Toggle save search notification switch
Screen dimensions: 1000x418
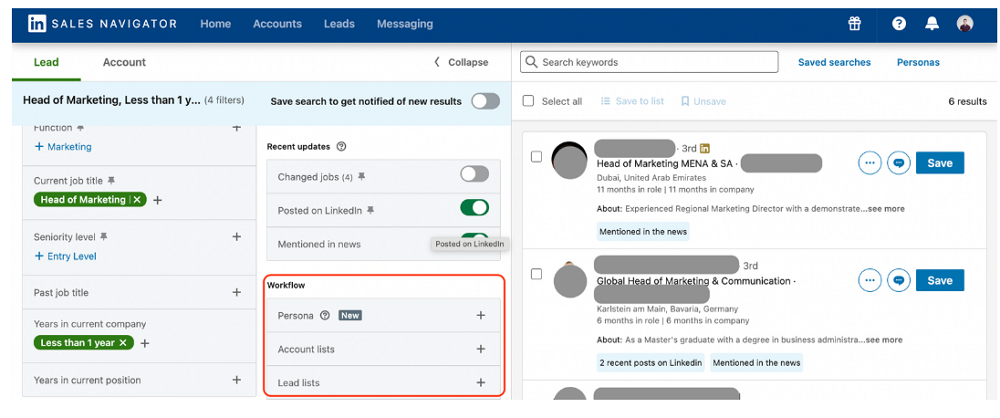click(485, 101)
